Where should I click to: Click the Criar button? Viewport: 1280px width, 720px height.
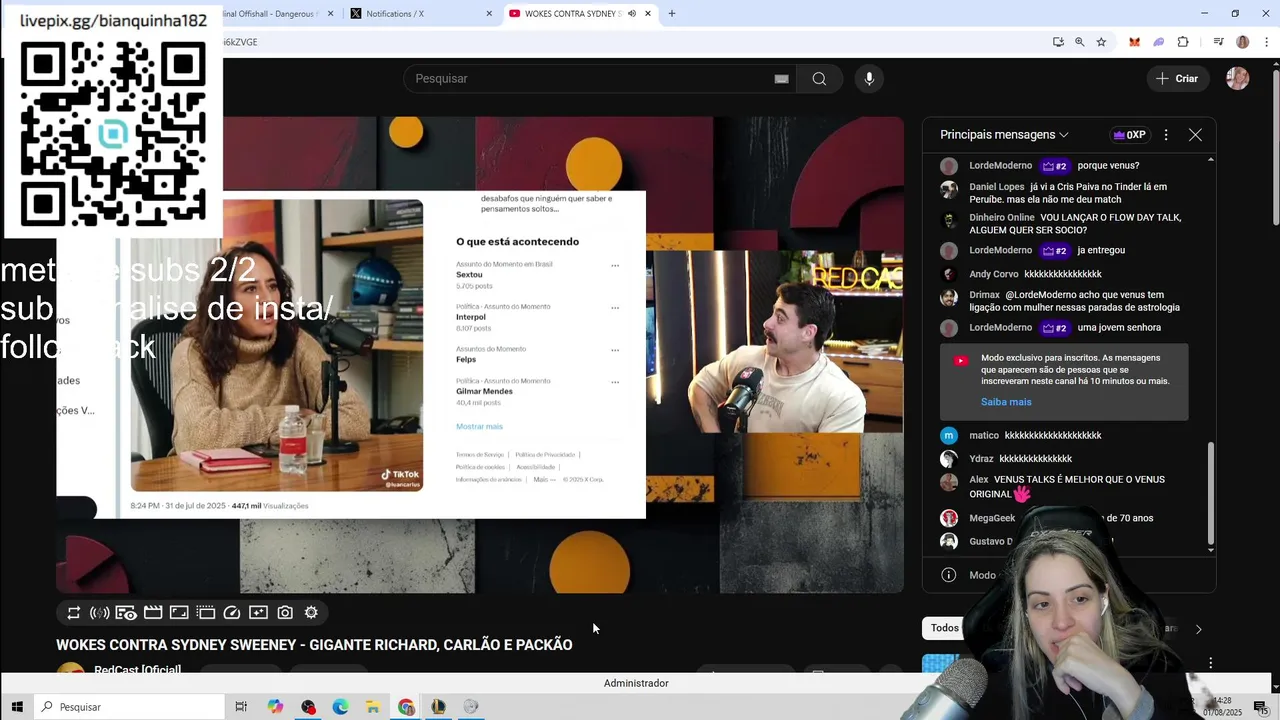pyautogui.click(x=1177, y=79)
